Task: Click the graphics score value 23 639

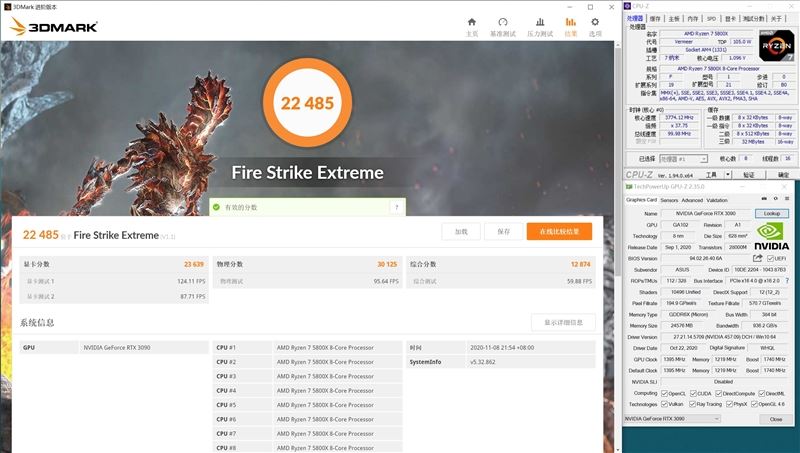Action: (x=194, y=264)
